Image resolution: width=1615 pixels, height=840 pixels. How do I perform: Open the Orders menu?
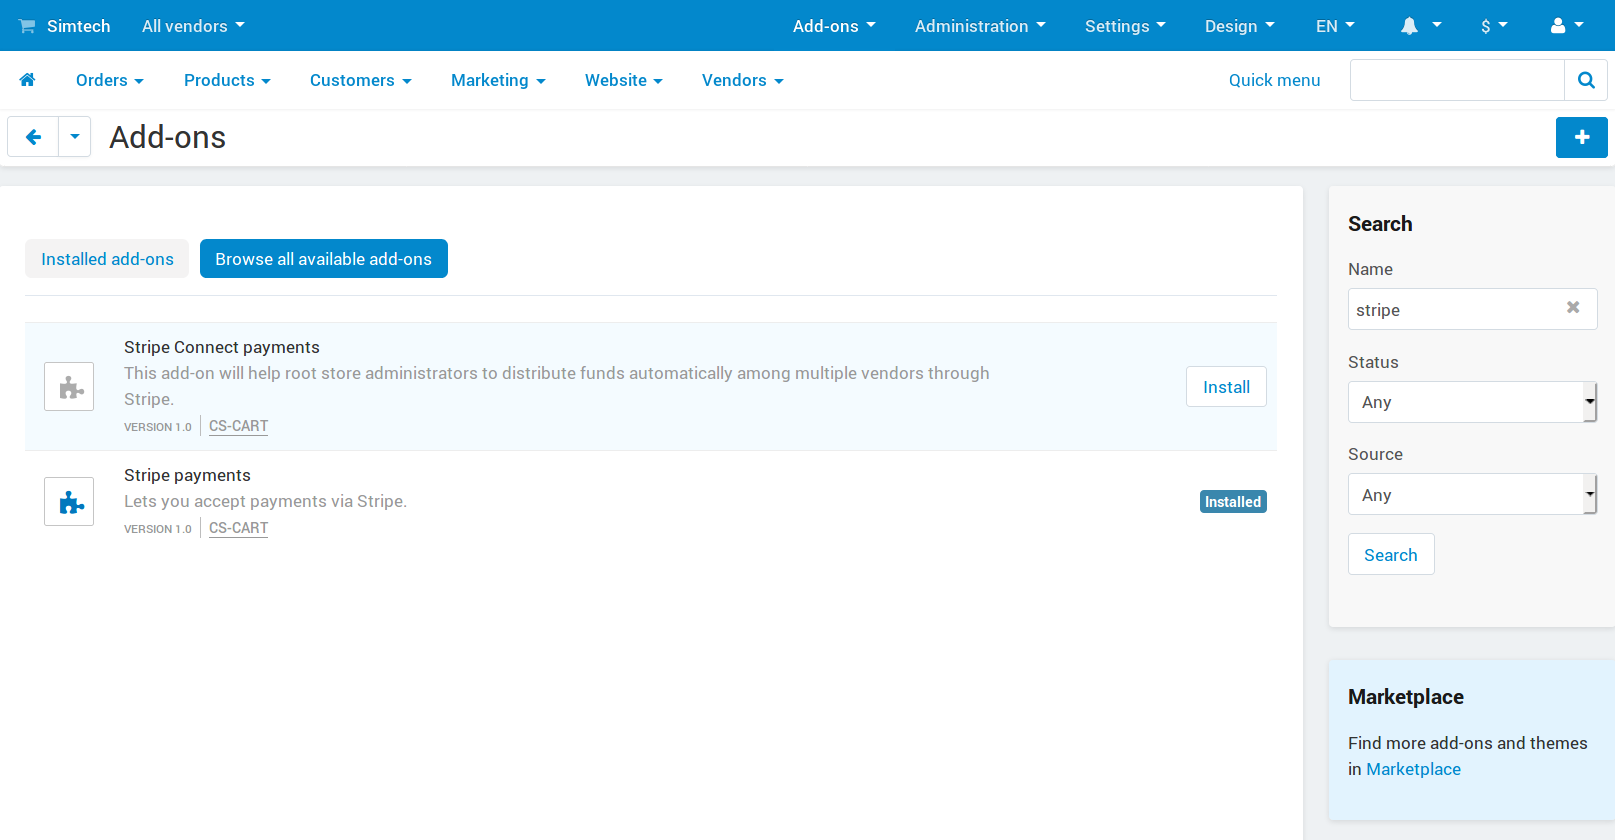point(110,80)
